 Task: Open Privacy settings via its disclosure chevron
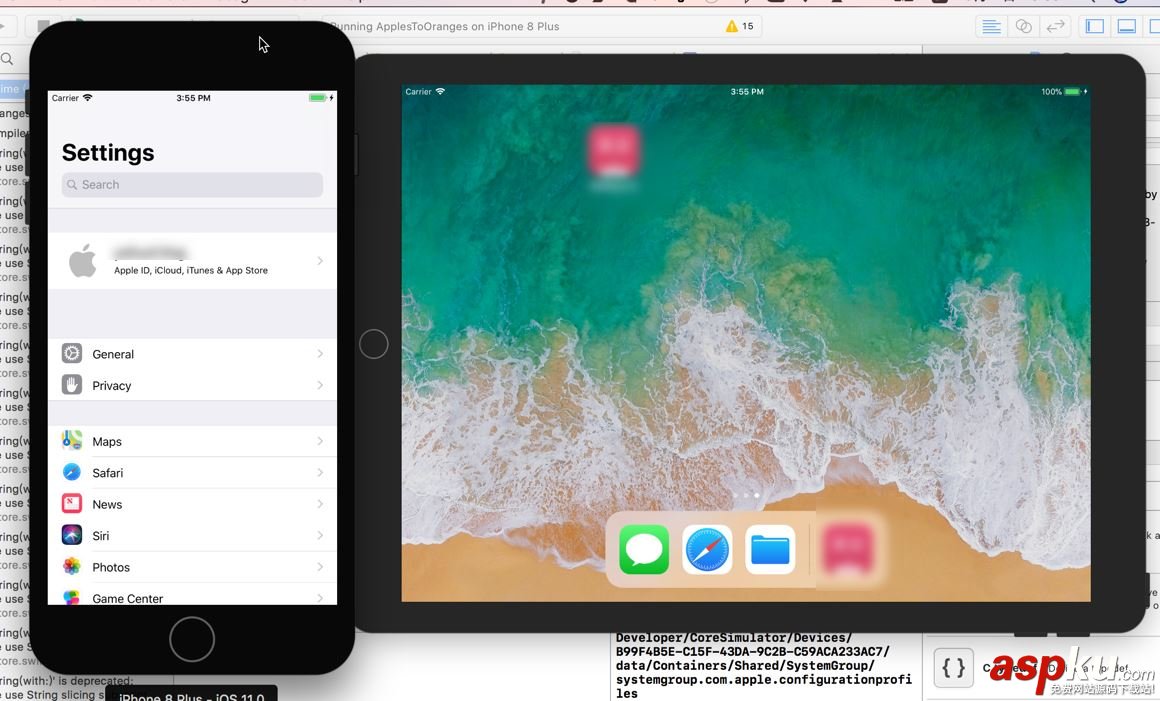[320, 385]
